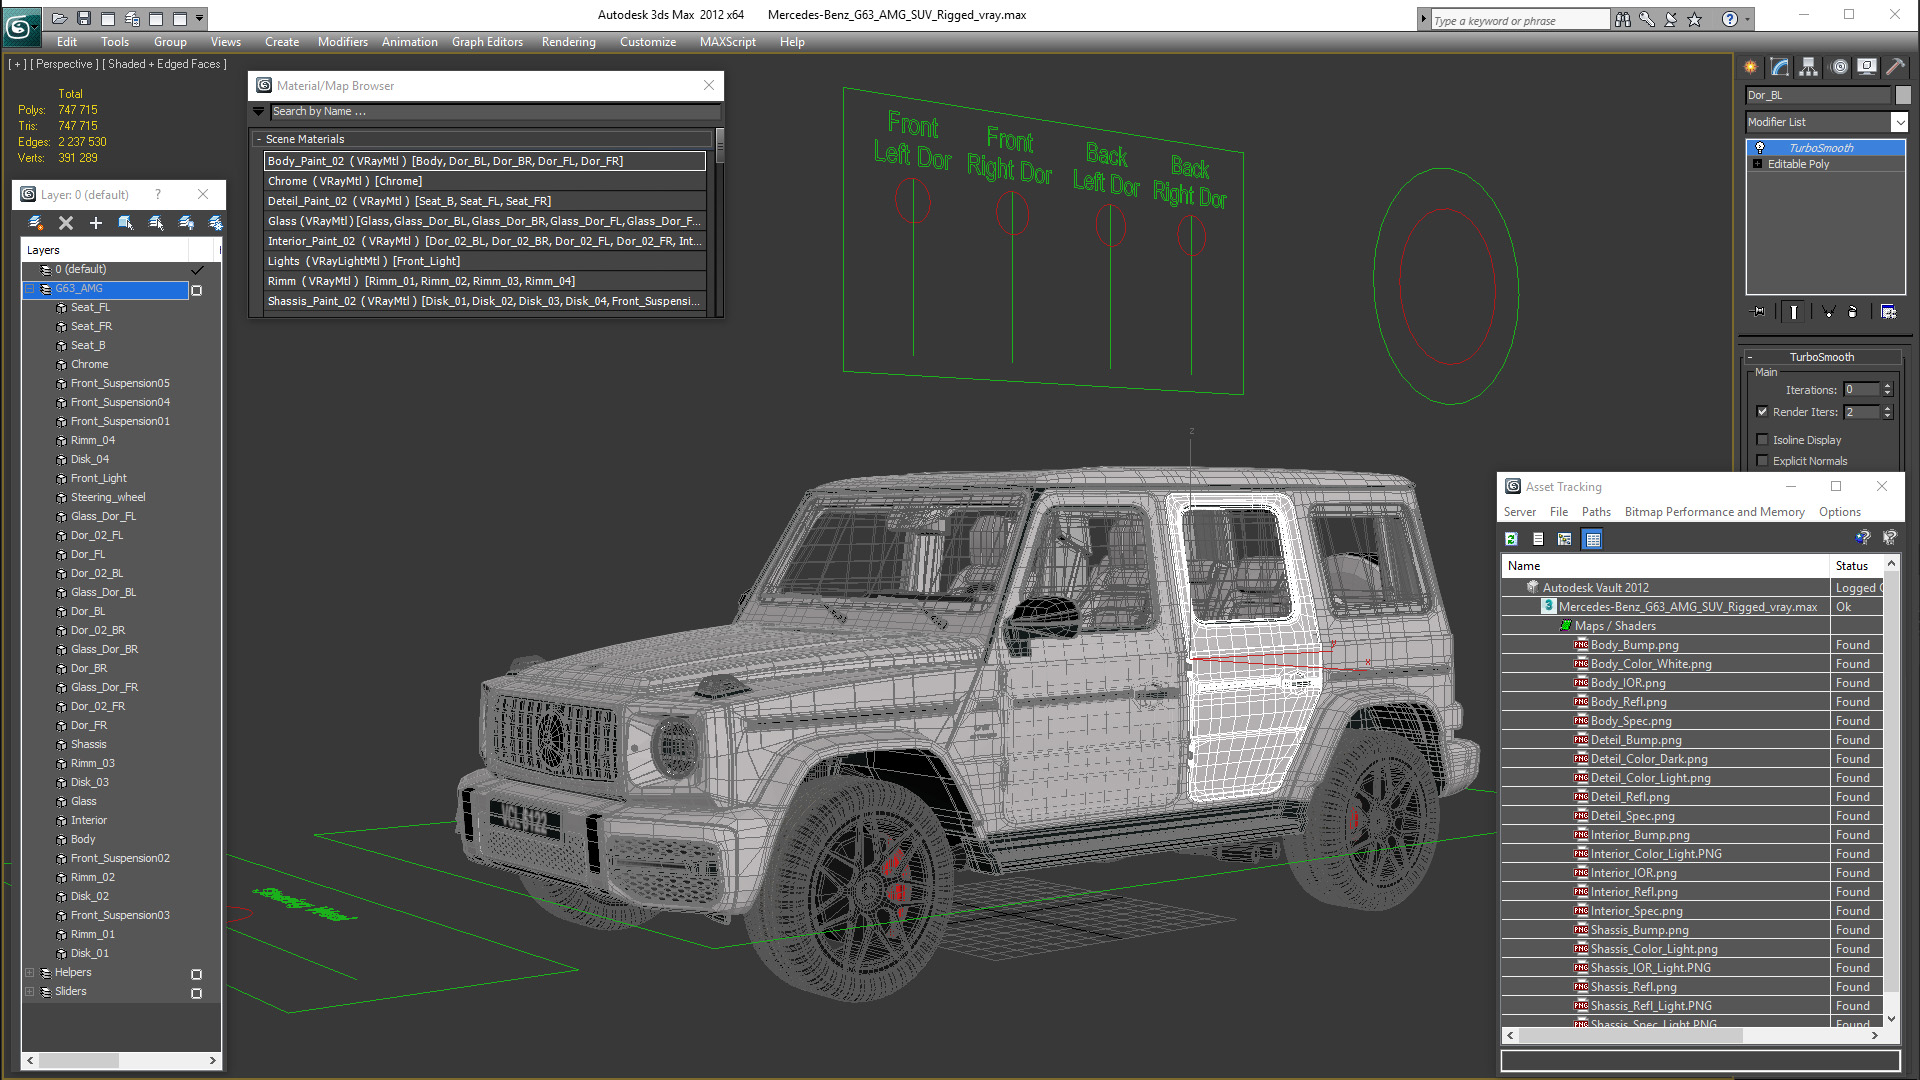
Task: Click the Perspective viewport label
Action: [x=64, y=64]
